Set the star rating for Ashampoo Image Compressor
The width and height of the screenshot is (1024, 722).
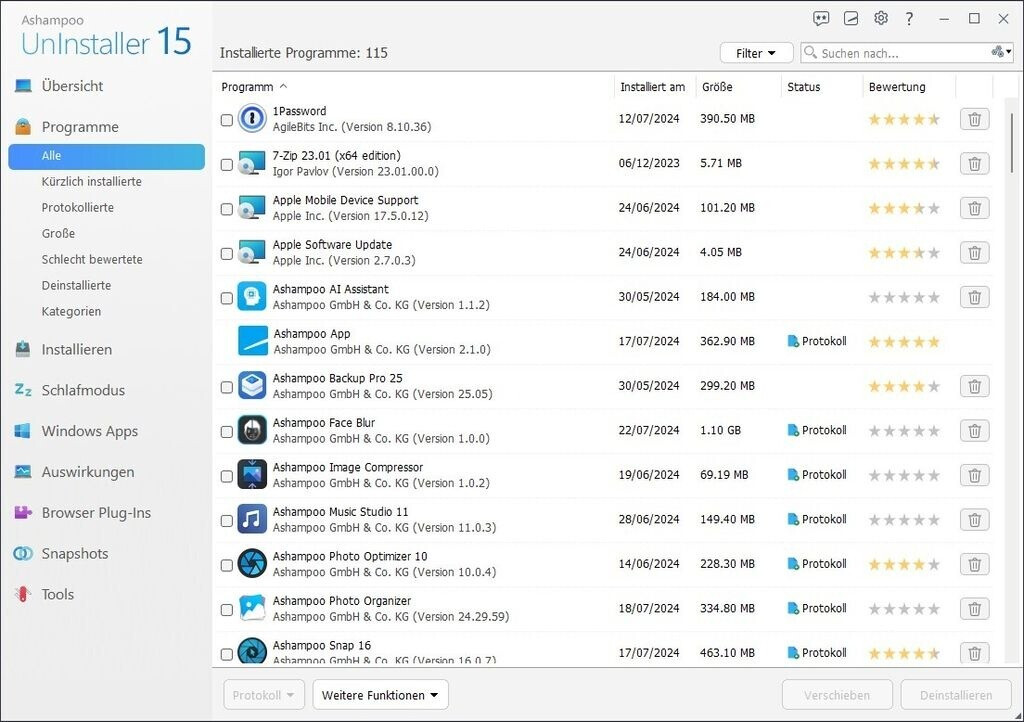coord(904,475)
